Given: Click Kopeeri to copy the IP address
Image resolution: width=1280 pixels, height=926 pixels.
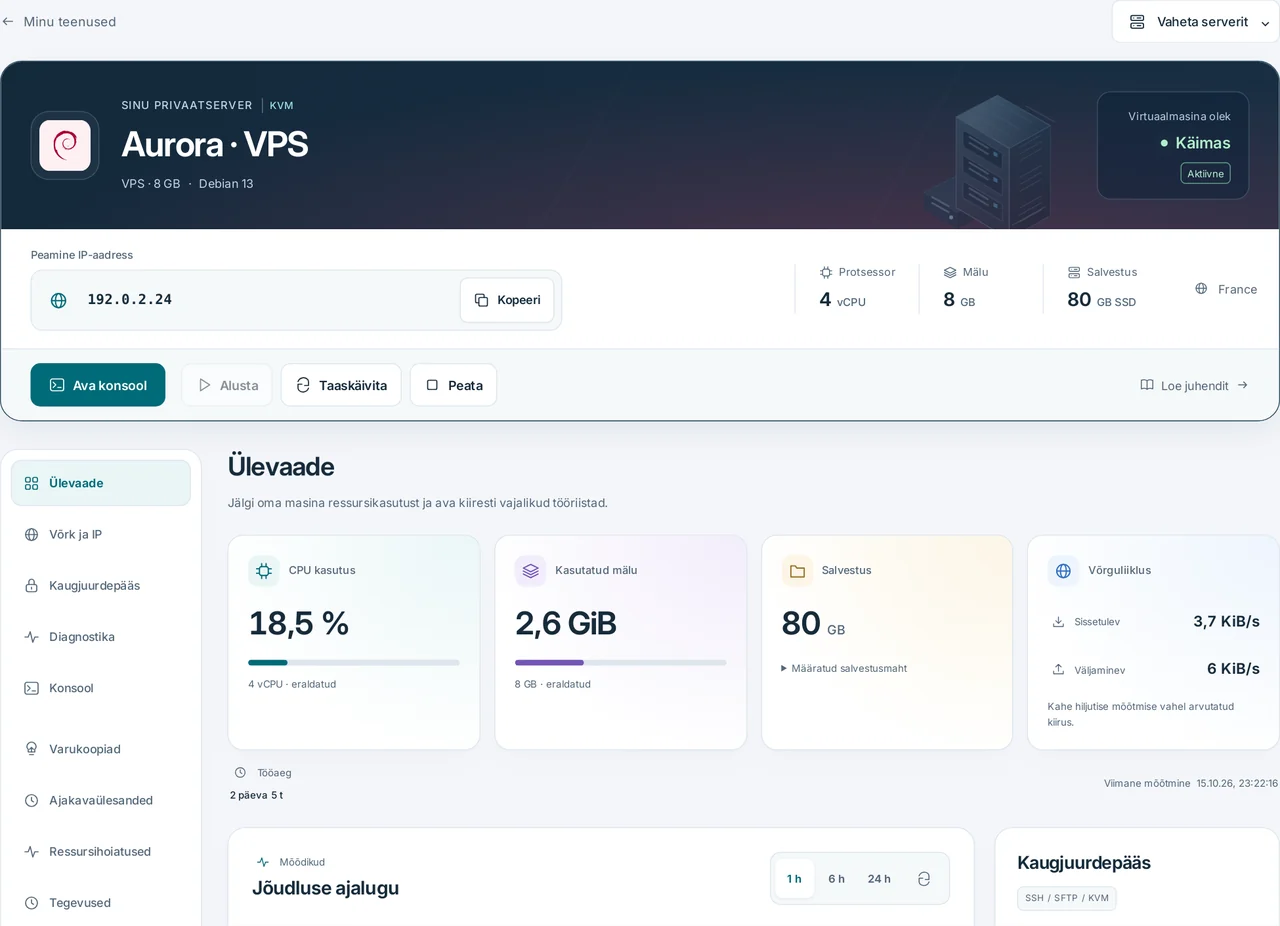Looking at the screenshot, I should tap(507, 300).
